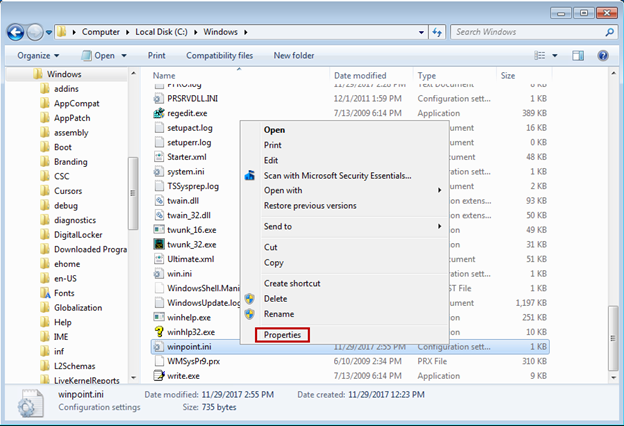Click the Change your view icon
Image resolution: width=624 pixels, height=426 pixels.
tap(540, 56)
